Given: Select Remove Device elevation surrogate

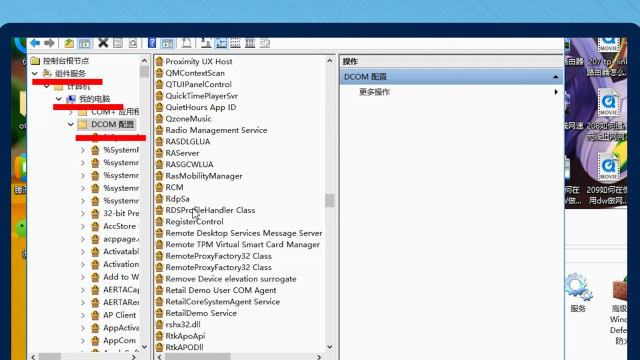Looking at the screenshot, I should (231, 279).
